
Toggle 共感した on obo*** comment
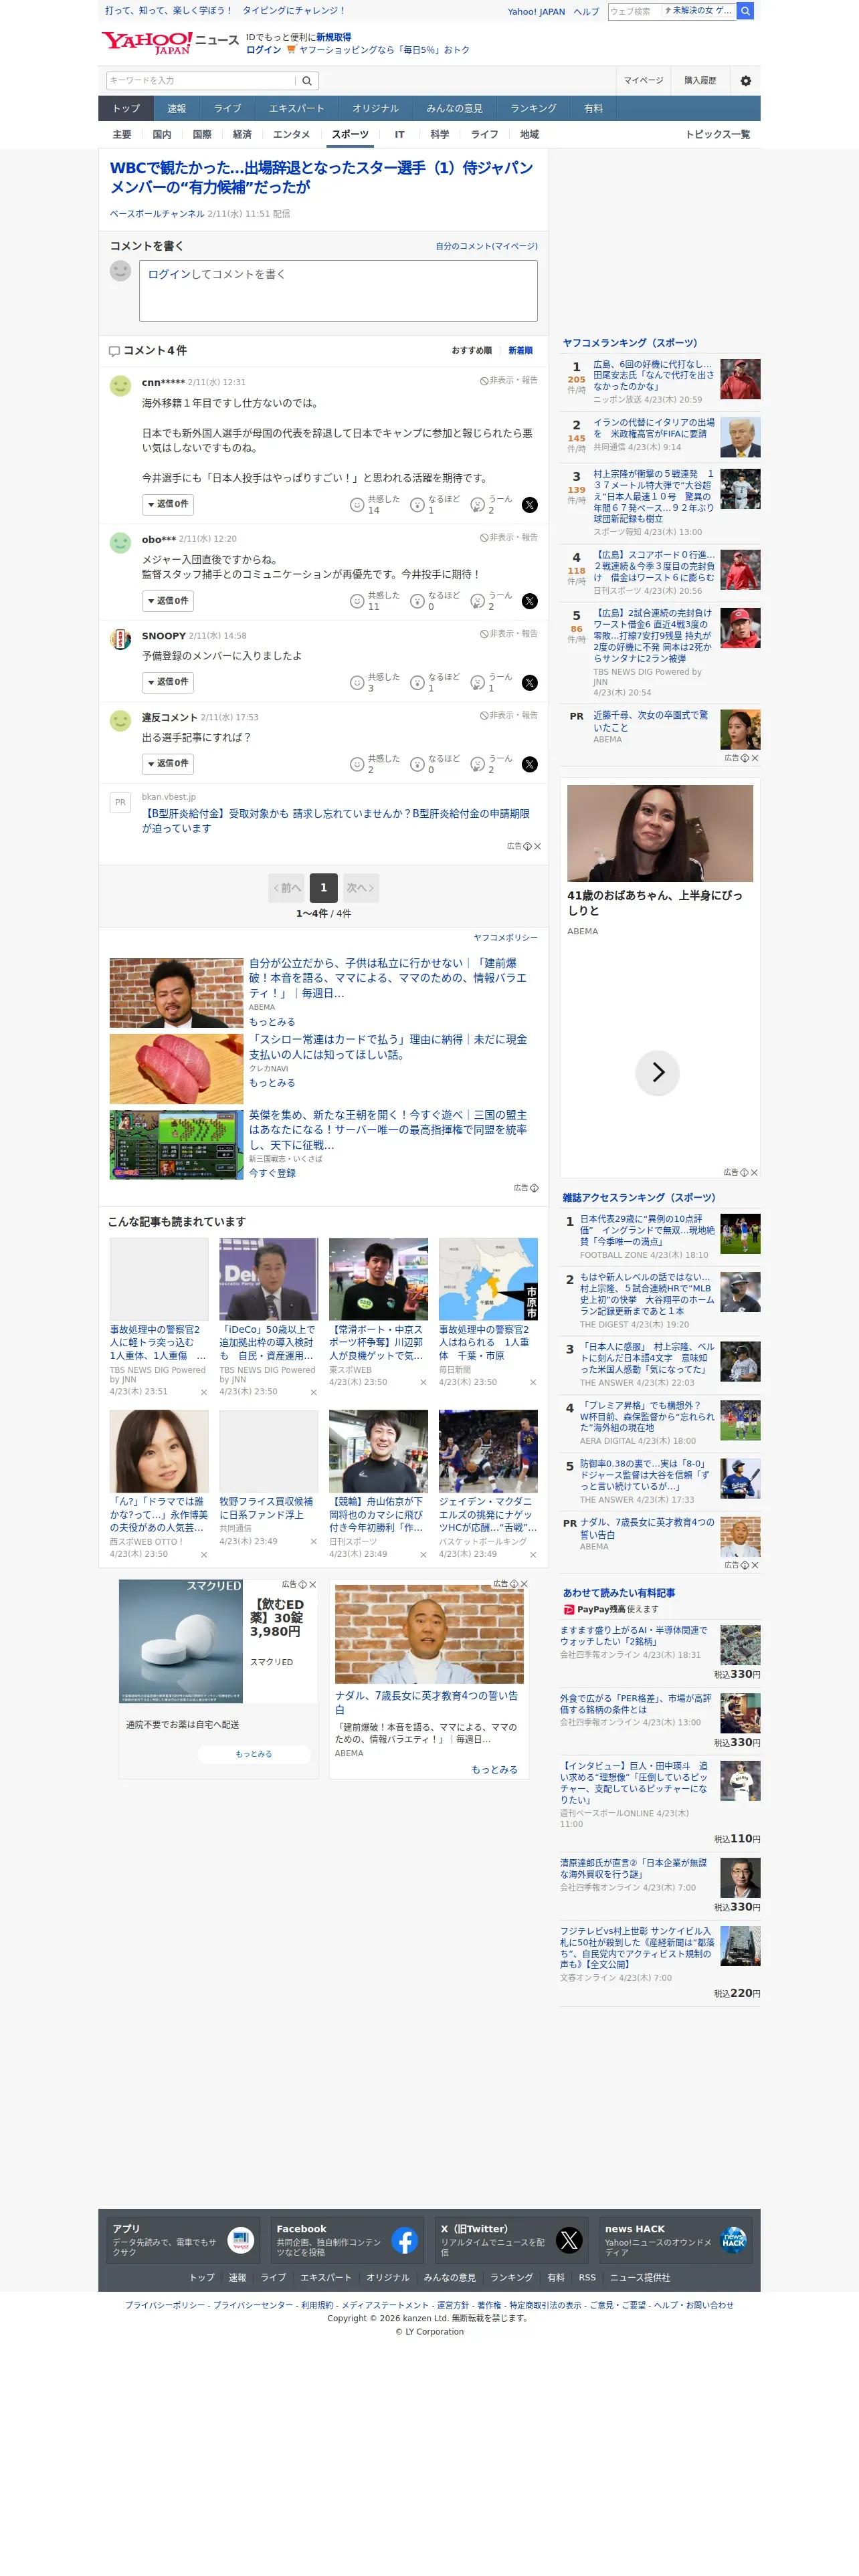(x=375, y=601)
